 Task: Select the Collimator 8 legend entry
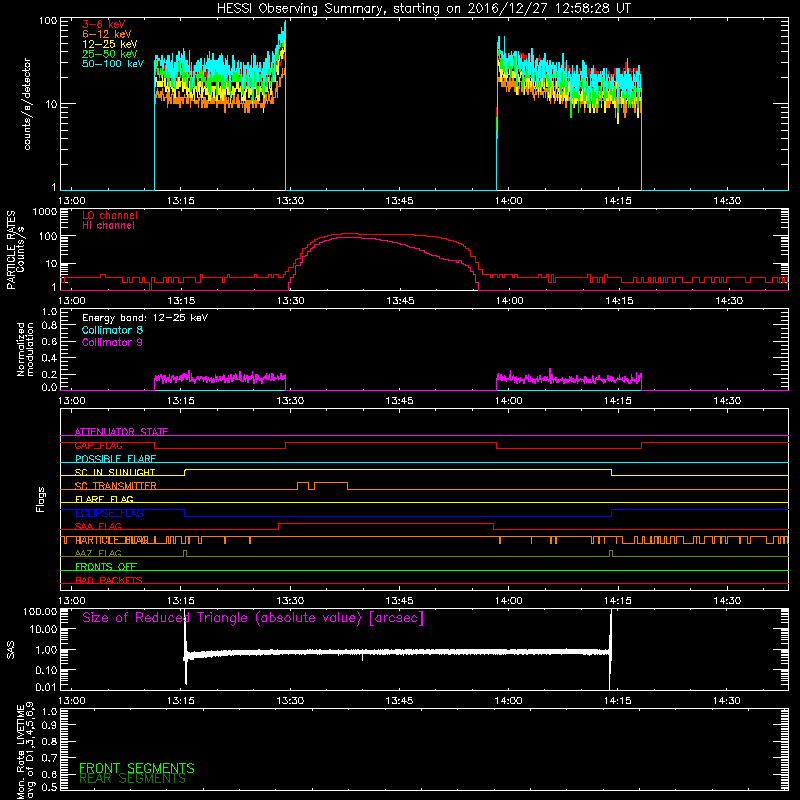(x=112, y=330)
